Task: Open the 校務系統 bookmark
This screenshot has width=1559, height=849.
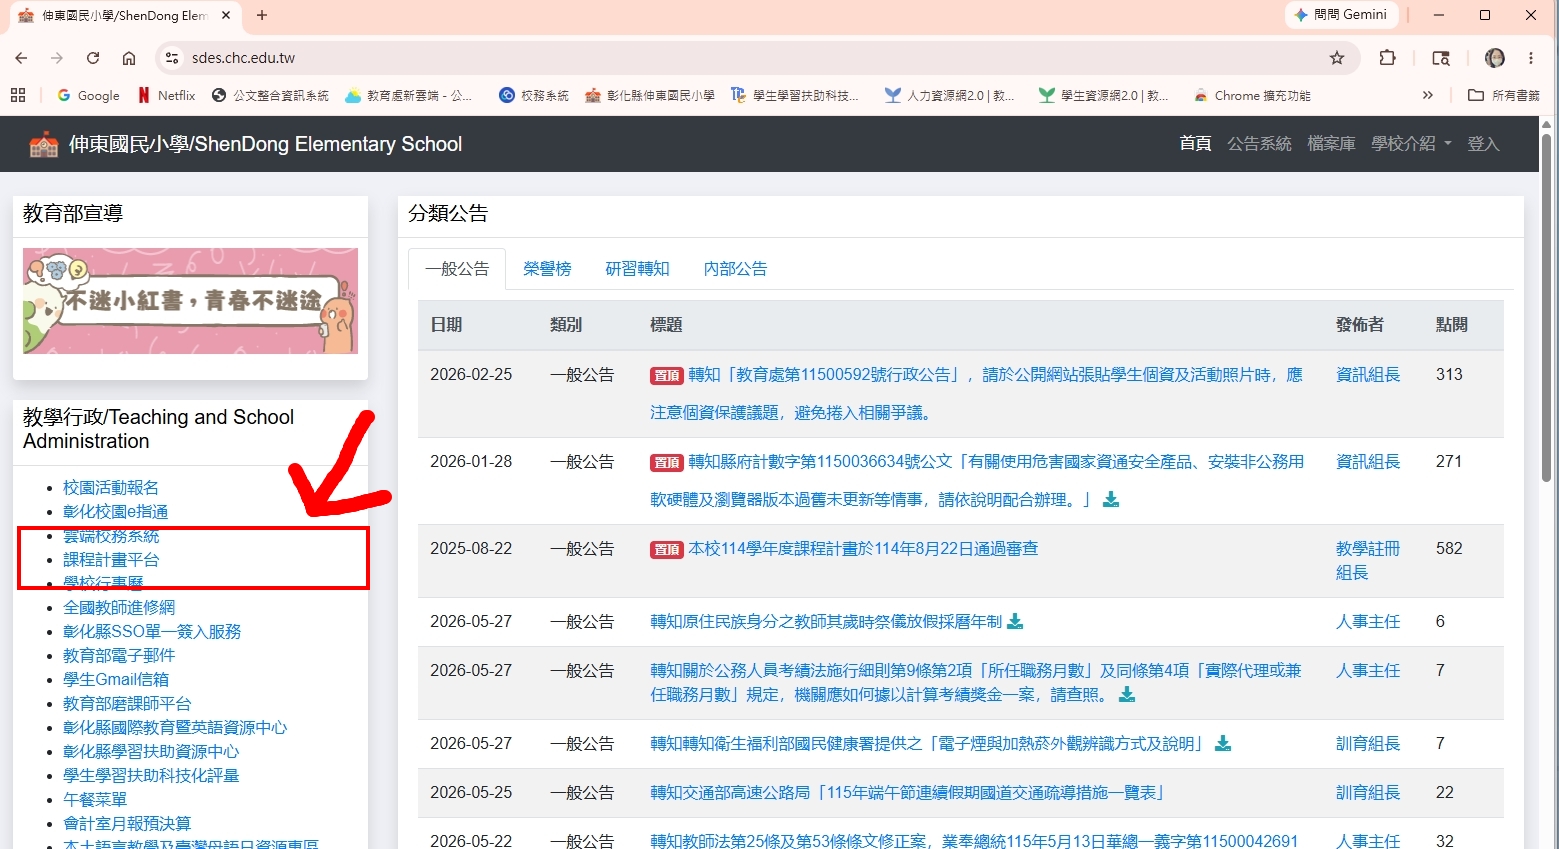Action: tap(534, 95)
